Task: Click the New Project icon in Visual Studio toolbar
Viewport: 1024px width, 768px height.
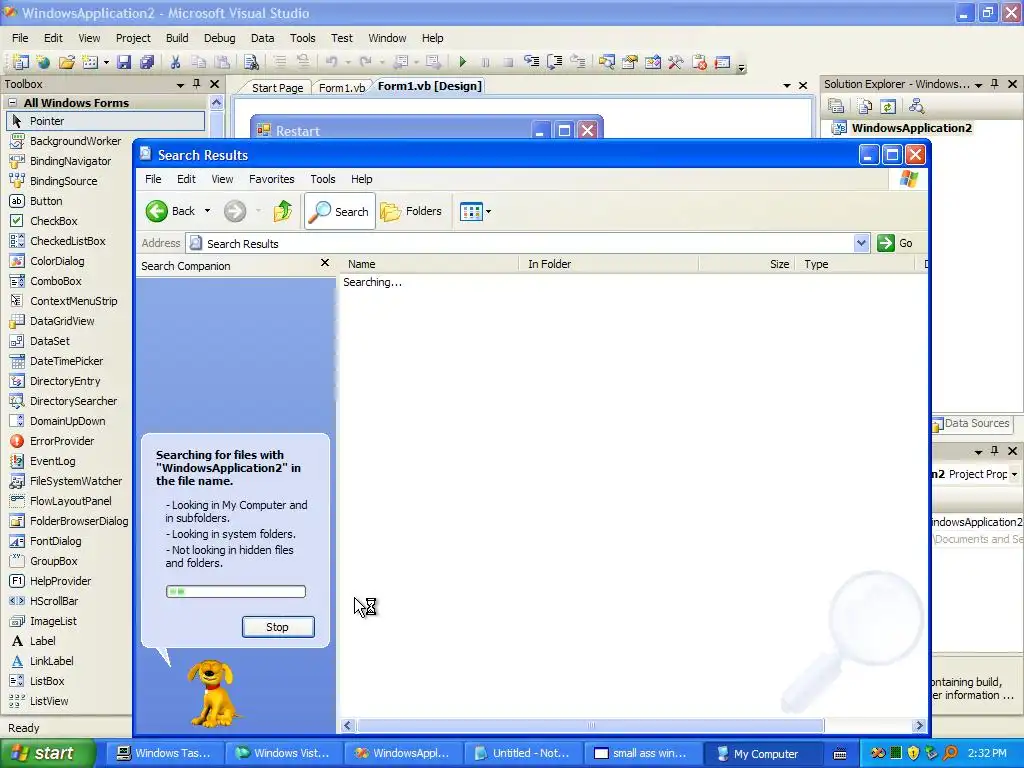Action: [20, 62]
